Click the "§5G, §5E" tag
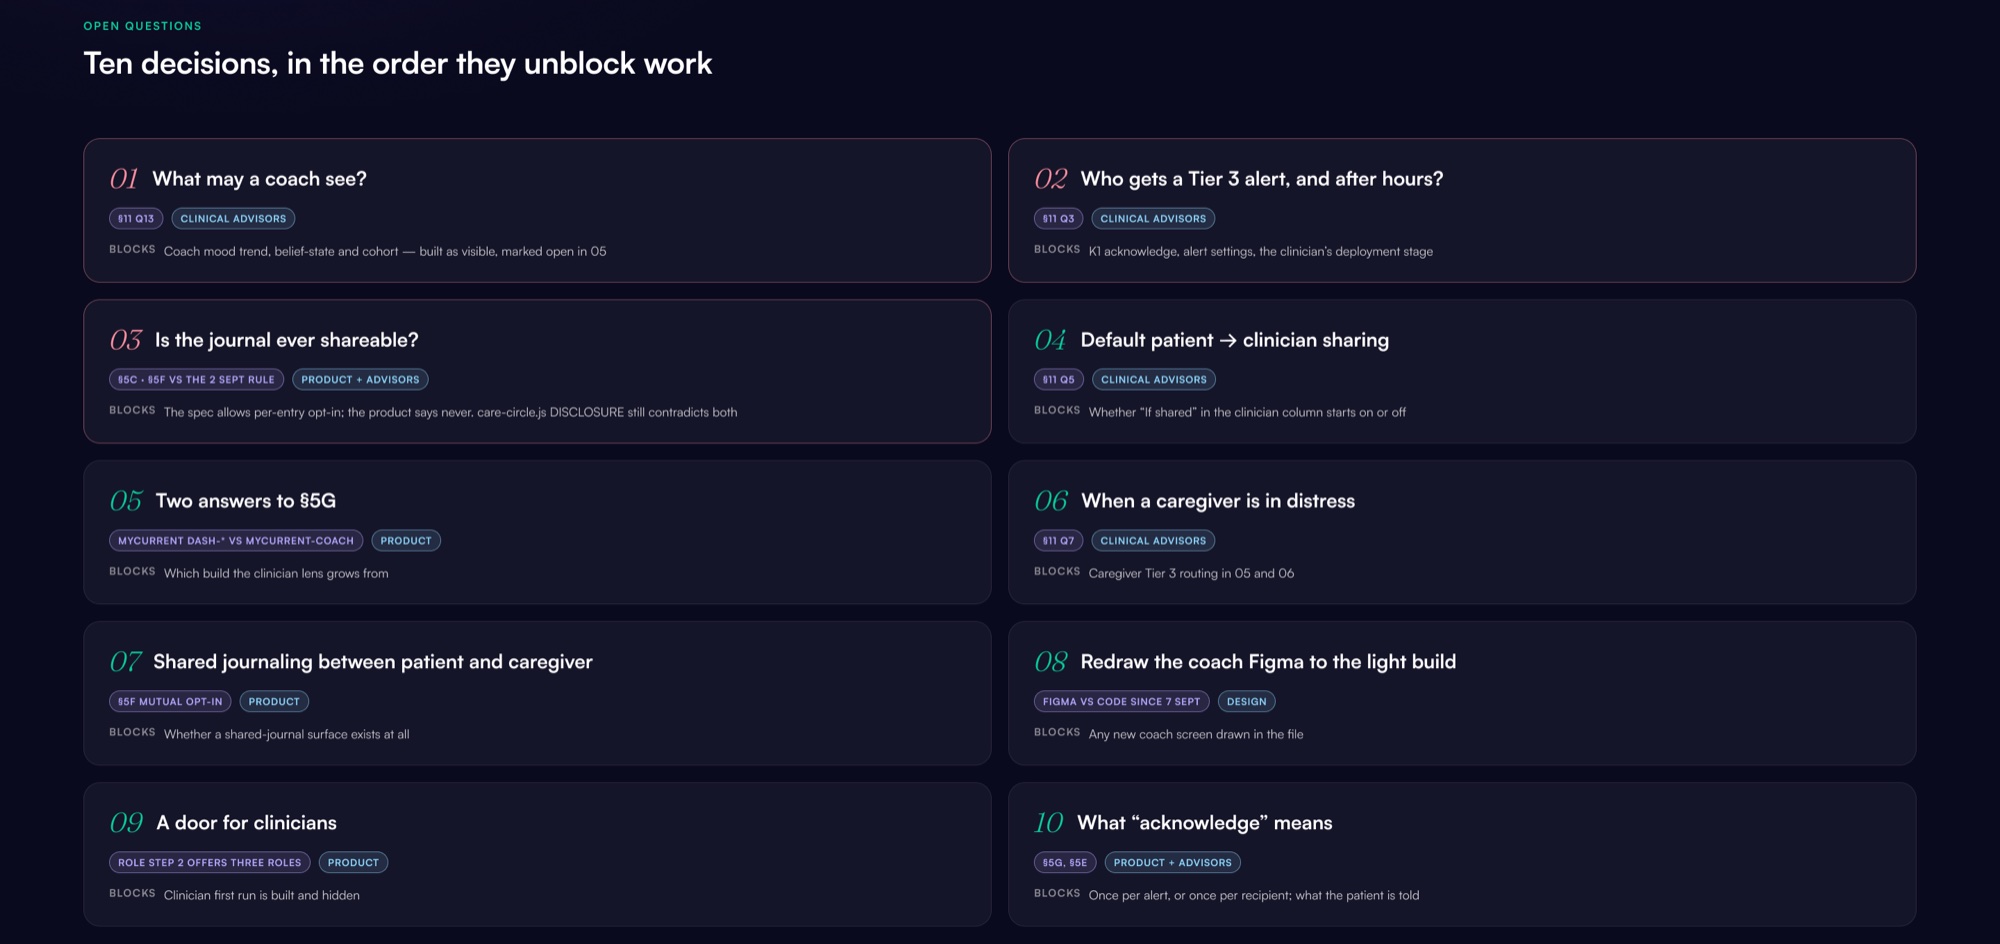2000x944 pixels. 1065,862
